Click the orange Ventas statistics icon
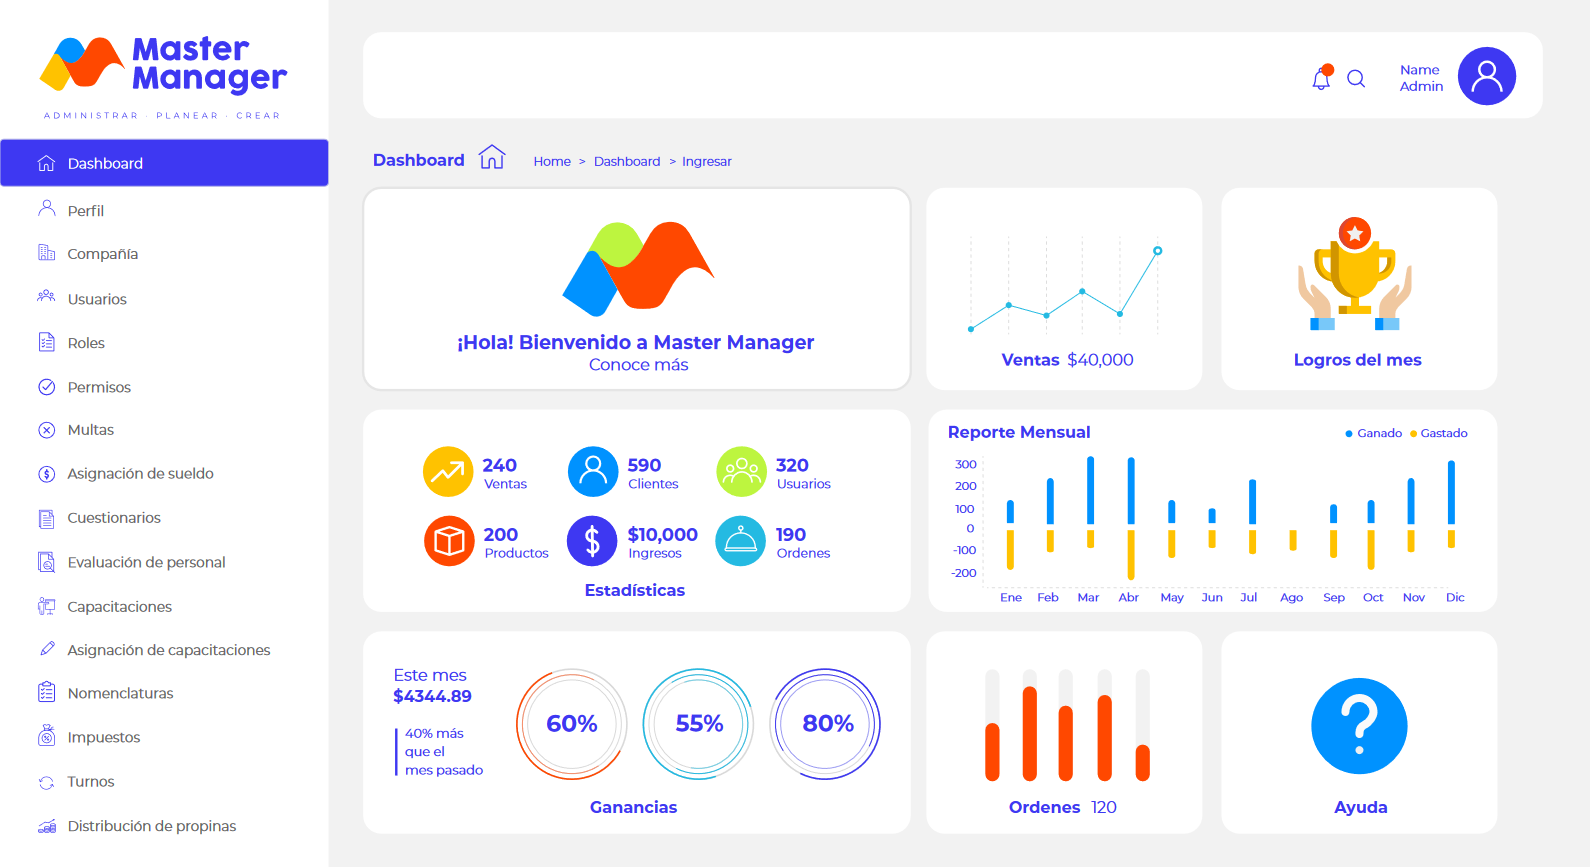 coord(448,472)
